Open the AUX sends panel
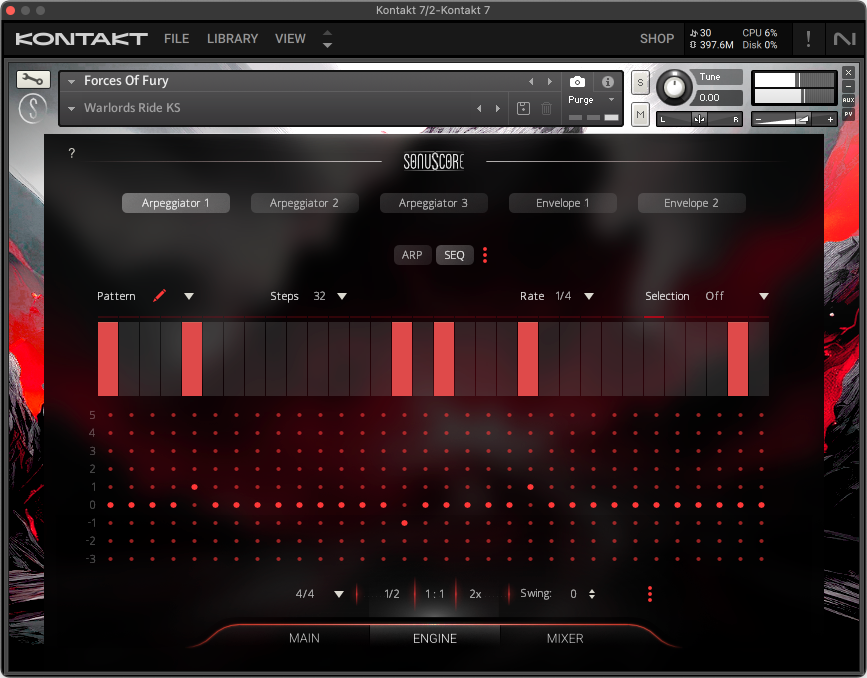The height and width of the screenshot is (678, 867). [x=848, y=100]
